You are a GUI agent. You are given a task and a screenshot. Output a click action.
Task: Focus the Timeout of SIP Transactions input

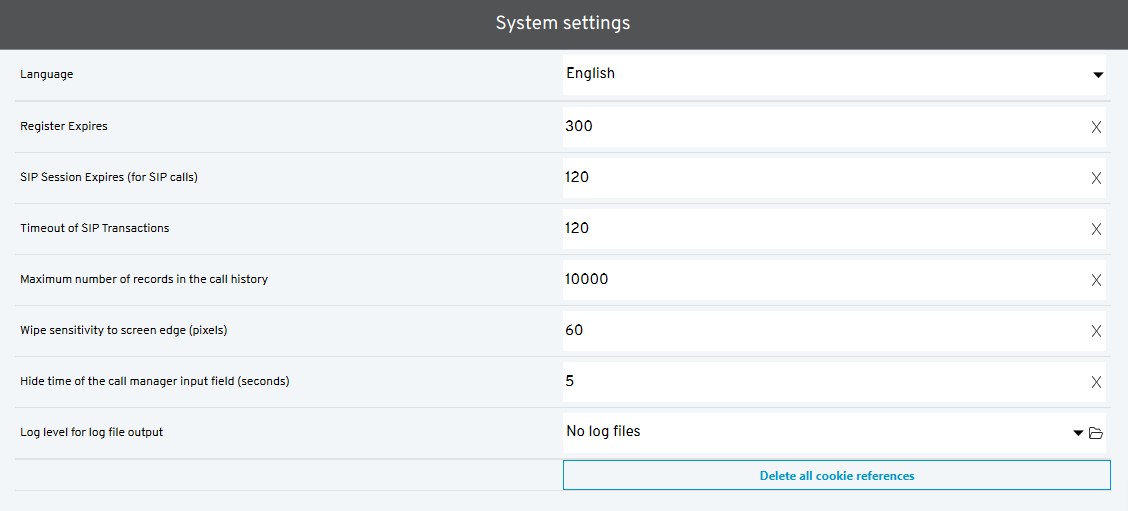pyautogui.click(x=820, y=229)
